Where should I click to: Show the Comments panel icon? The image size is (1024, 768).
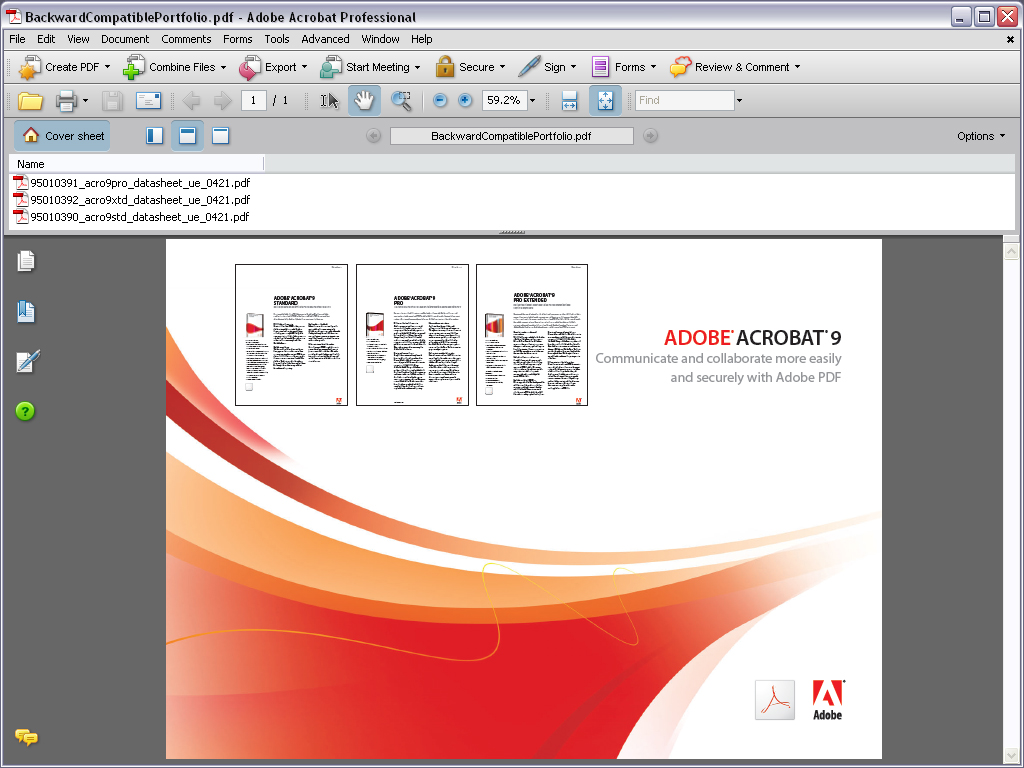pyautogui.click(x=26, y=737)
